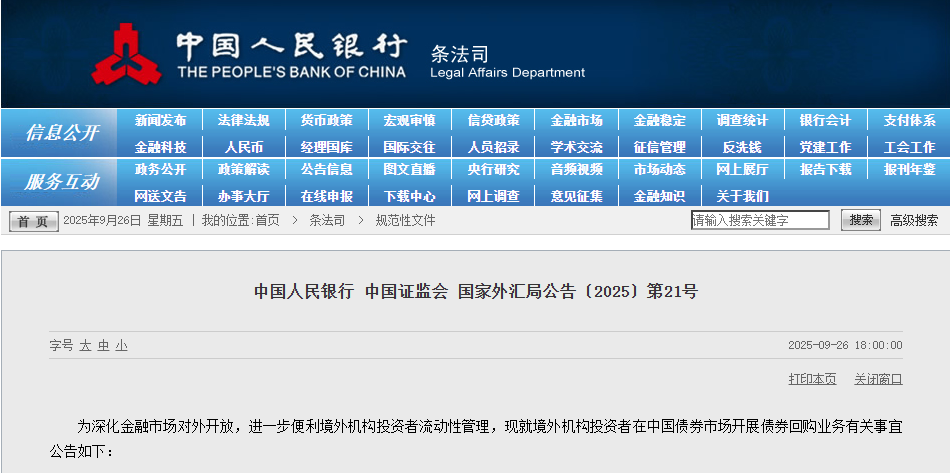Viewport: 950px width, 473px height.
Task: Open 下载中心 download center
Action: pos(409,196)
